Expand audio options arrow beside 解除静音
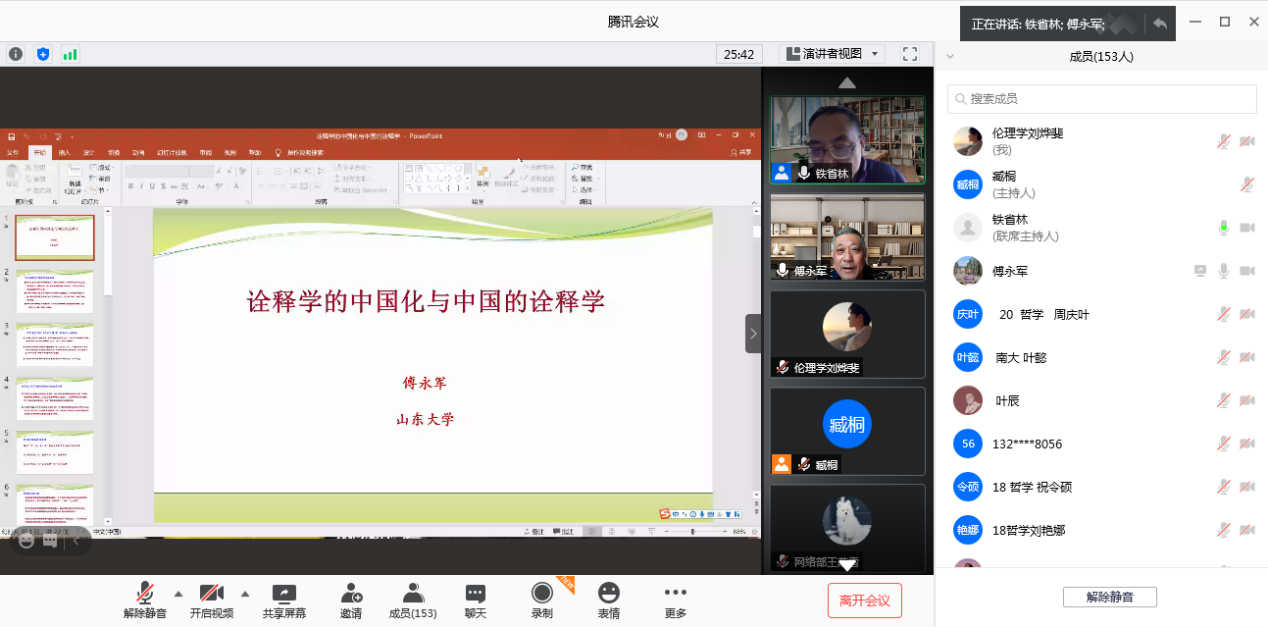The image size is (1268, 627). (178, 592)
